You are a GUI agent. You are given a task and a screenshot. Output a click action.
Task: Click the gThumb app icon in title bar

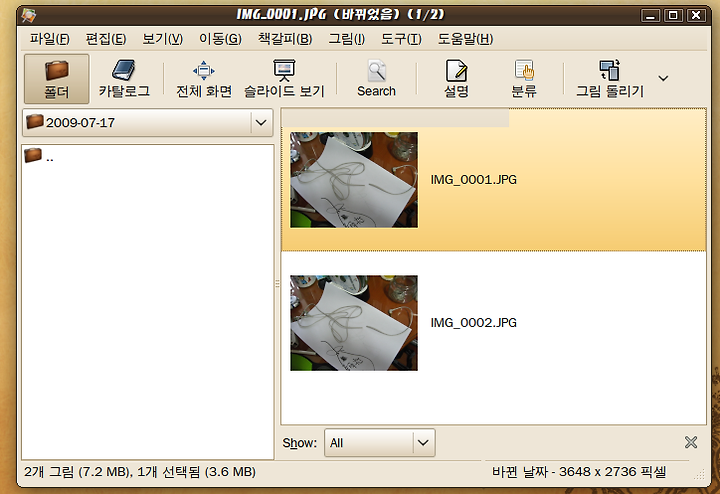(x=28, y=15)
